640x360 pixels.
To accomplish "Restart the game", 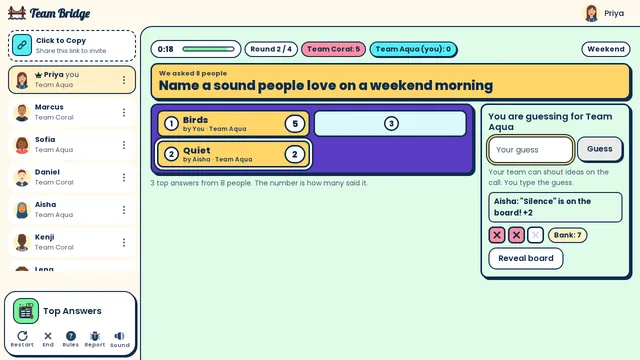I will click(22, 339).
